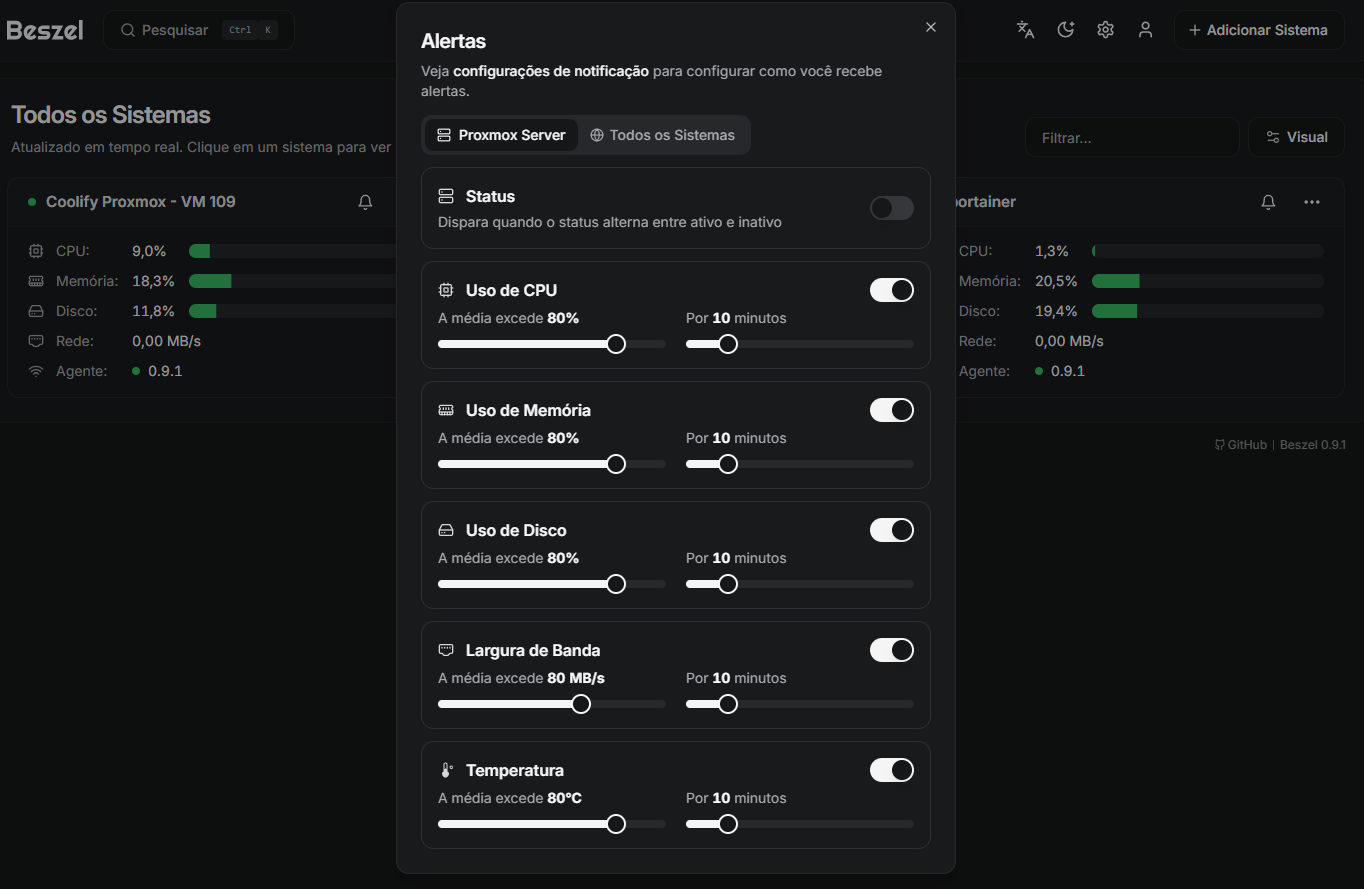Screen dimensions: 1364x889
Task: Click the Adicionar Sistema button
Action: click(1258, 30)
